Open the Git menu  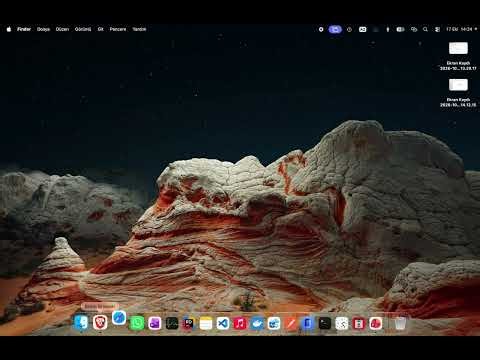100,29
